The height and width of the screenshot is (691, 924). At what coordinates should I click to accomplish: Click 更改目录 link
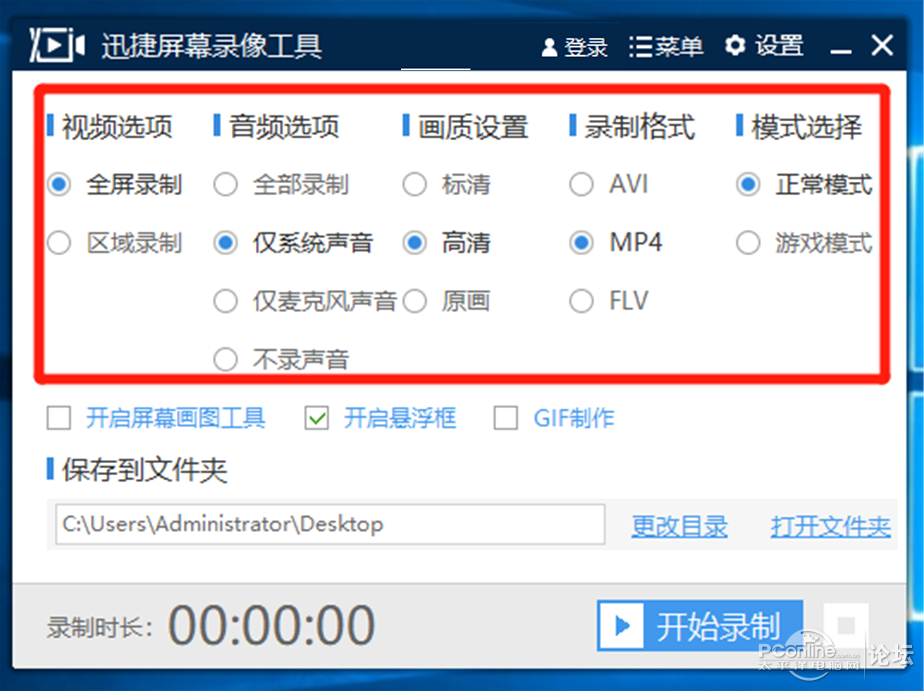679,526
